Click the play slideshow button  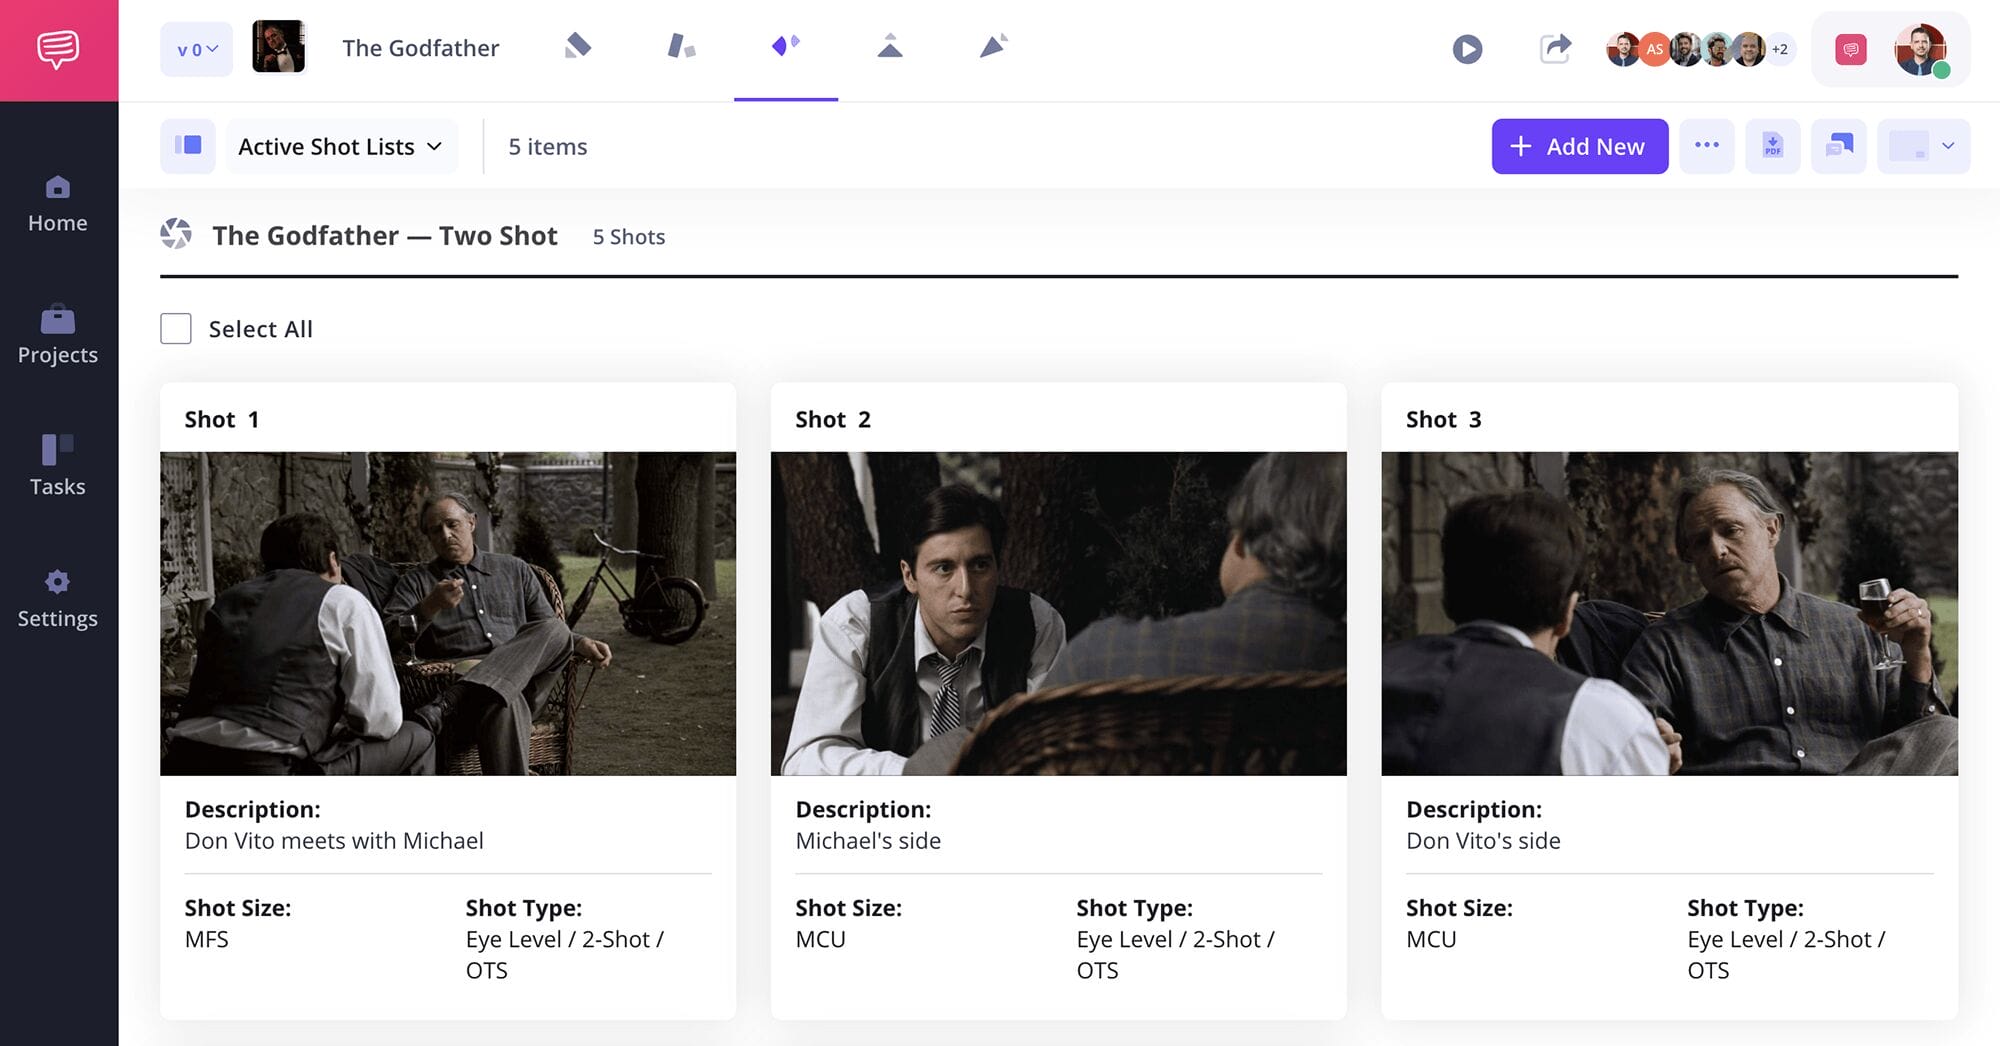pos(1467,49)
